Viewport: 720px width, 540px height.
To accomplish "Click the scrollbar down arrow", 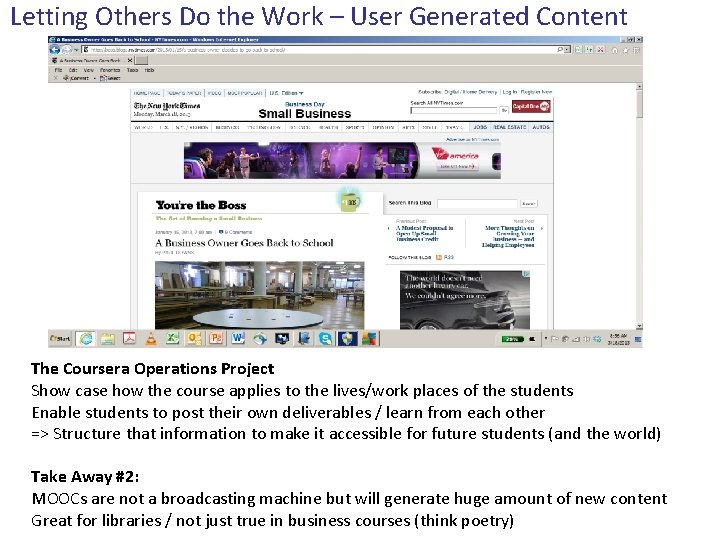I will point(639,326).
